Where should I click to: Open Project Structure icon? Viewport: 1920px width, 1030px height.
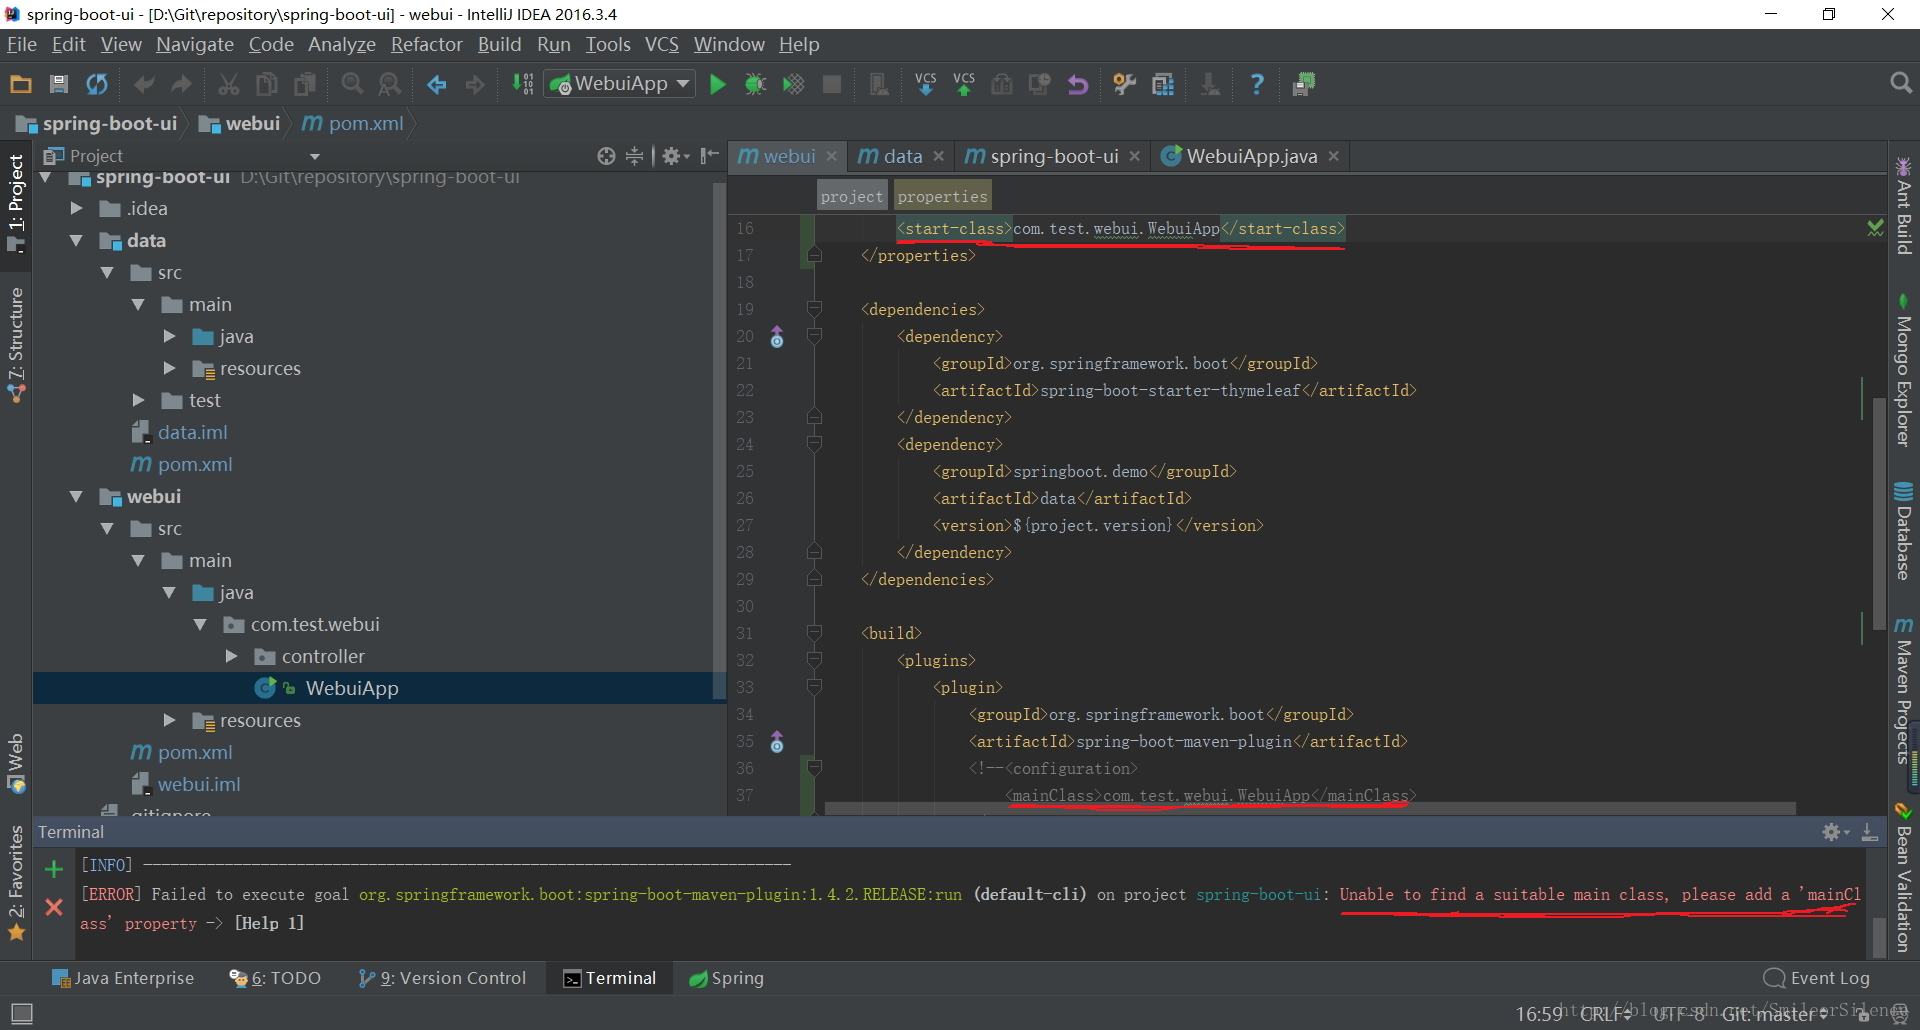(1163, 85)
